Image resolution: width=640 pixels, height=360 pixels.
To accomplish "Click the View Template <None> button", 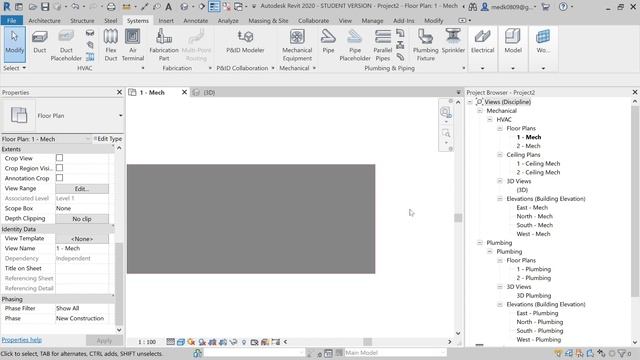I will [82, 238].
